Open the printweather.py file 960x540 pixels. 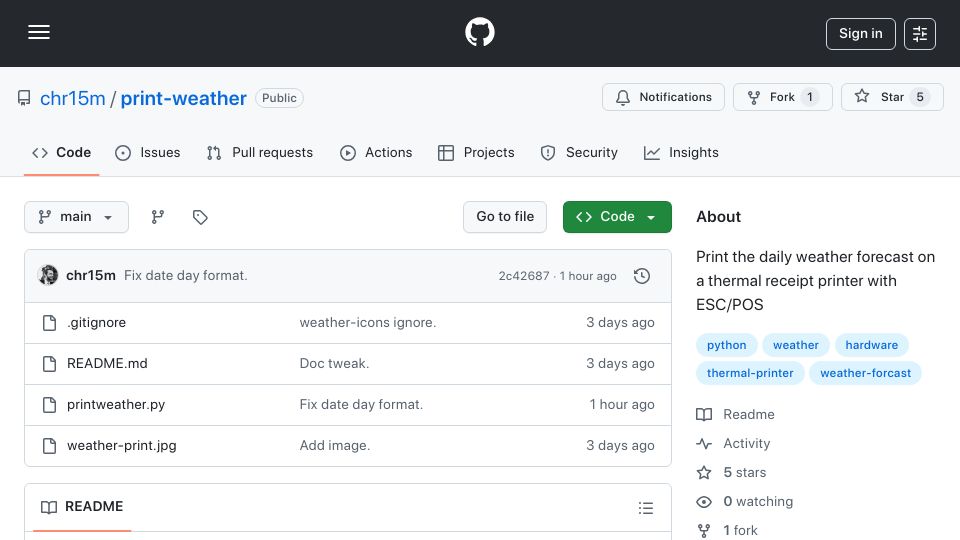coord(116,405)
